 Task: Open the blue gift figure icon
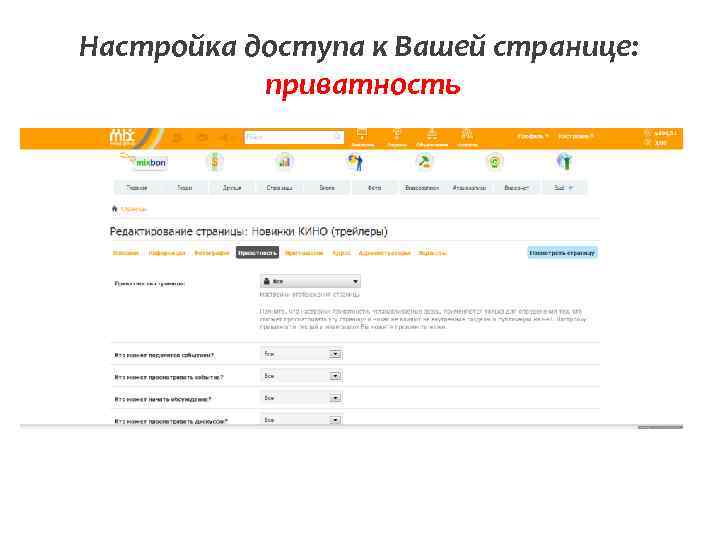pos(564,162)
